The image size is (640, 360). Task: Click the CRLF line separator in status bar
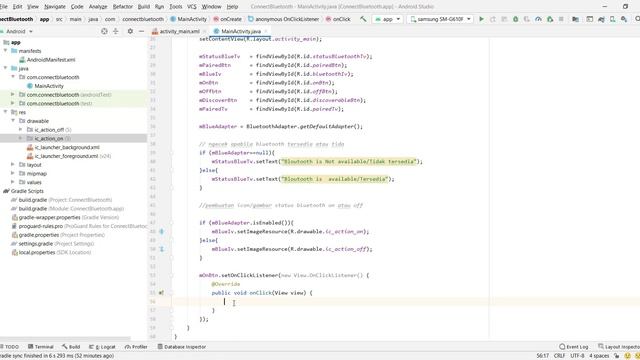click(560, 356)
